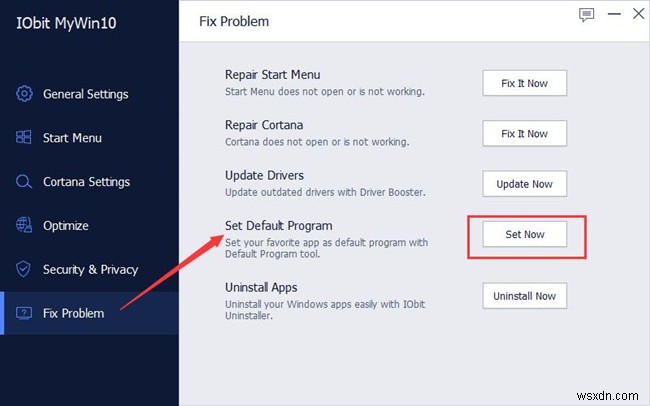Click the Optimize sidebar icon
This screenshot has height=406, width=650.
24,226
